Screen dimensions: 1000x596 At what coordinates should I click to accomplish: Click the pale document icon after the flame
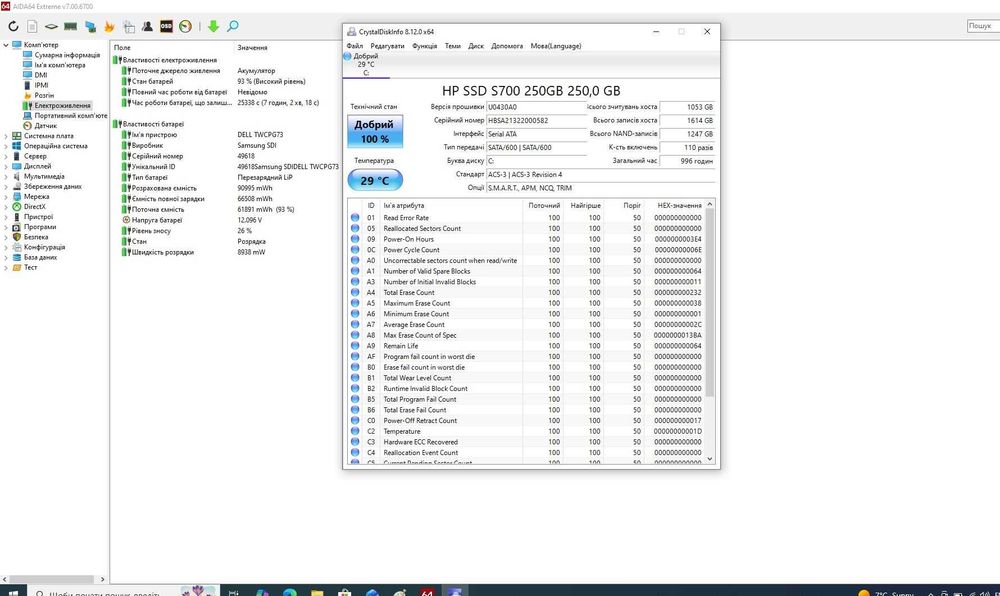[129, 26]
